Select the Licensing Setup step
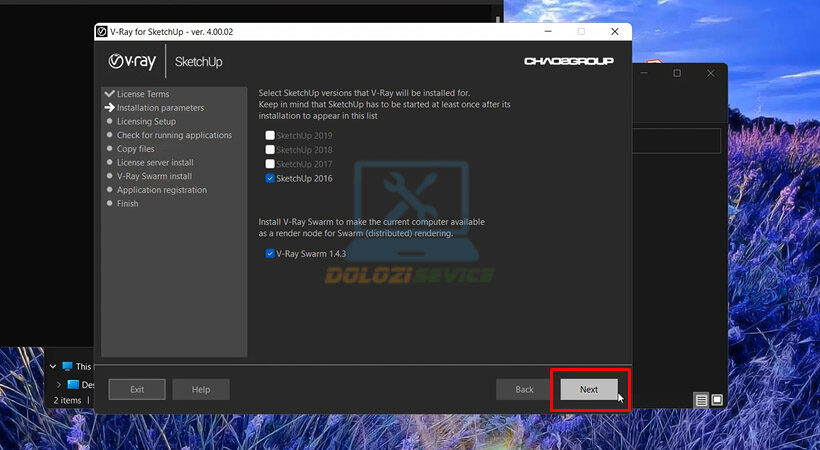The width and height of the screenshot is (820, 450). [x=146, y=122]
